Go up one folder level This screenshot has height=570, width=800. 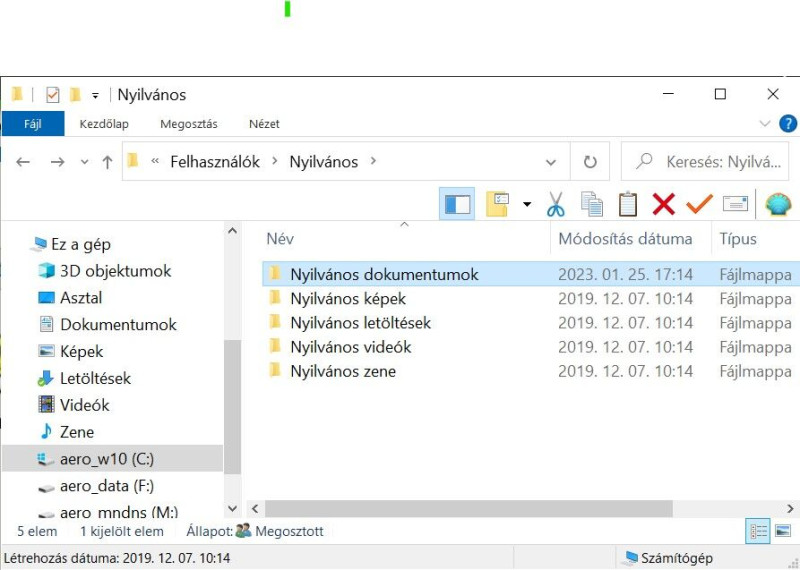[x=107, y=162]
